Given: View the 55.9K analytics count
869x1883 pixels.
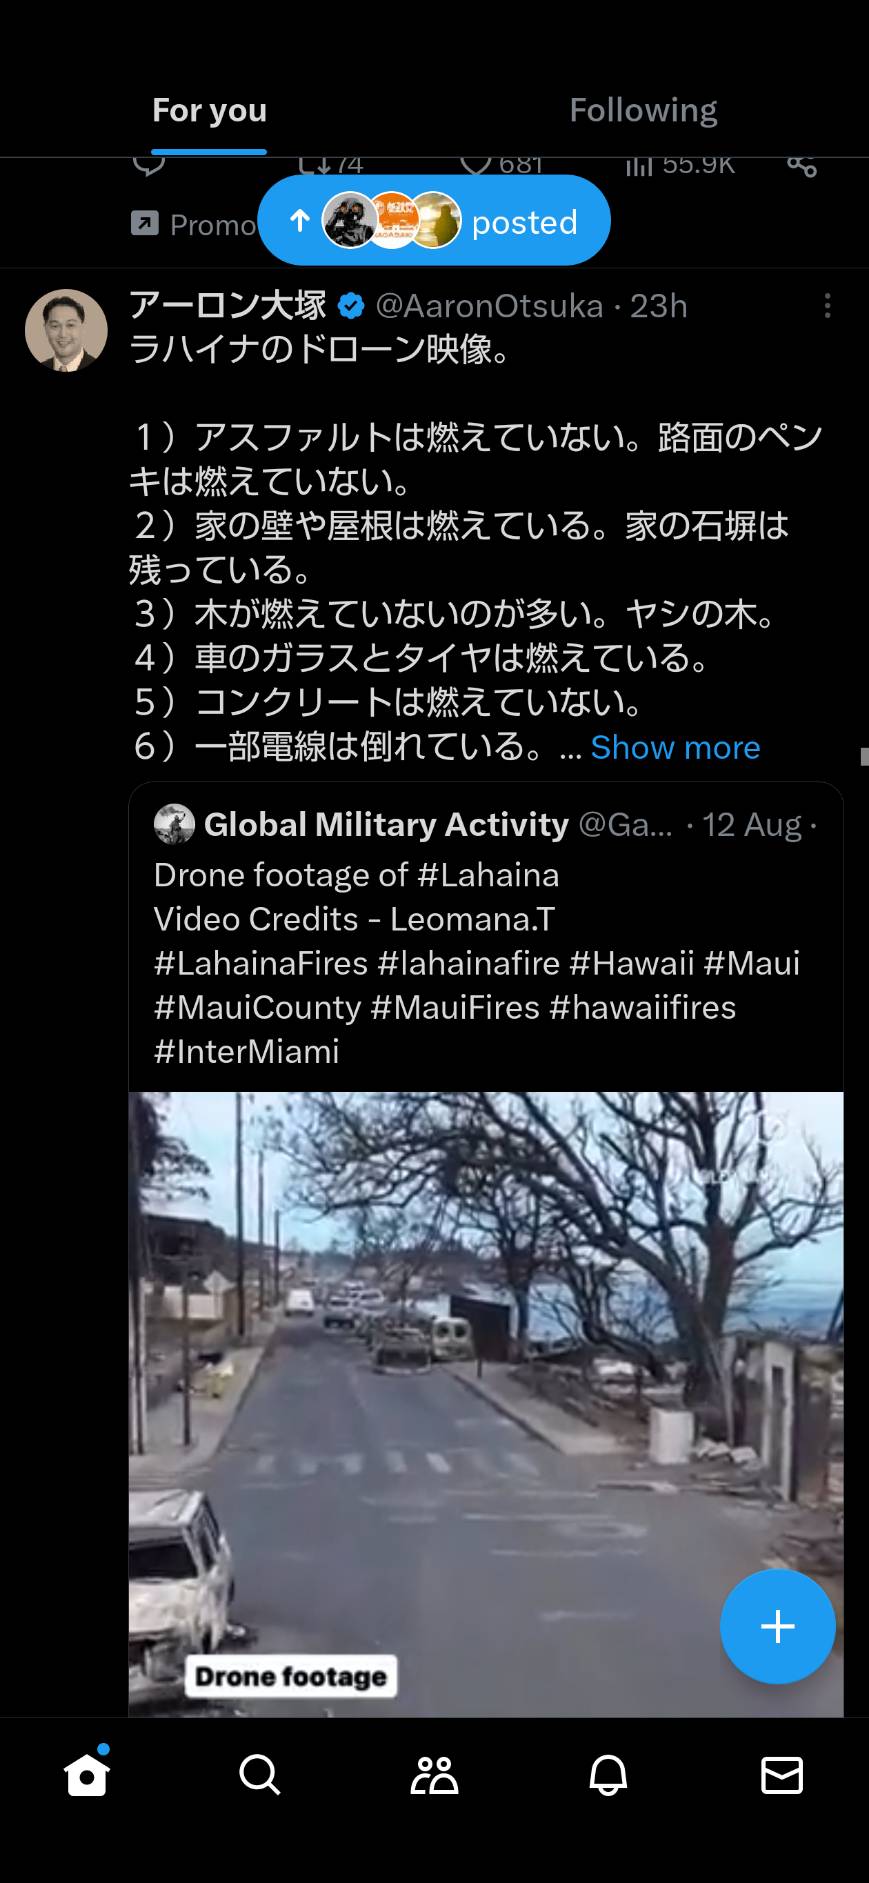Looking at the screenshot, I should pyautogui.click(x=680, y=165).
